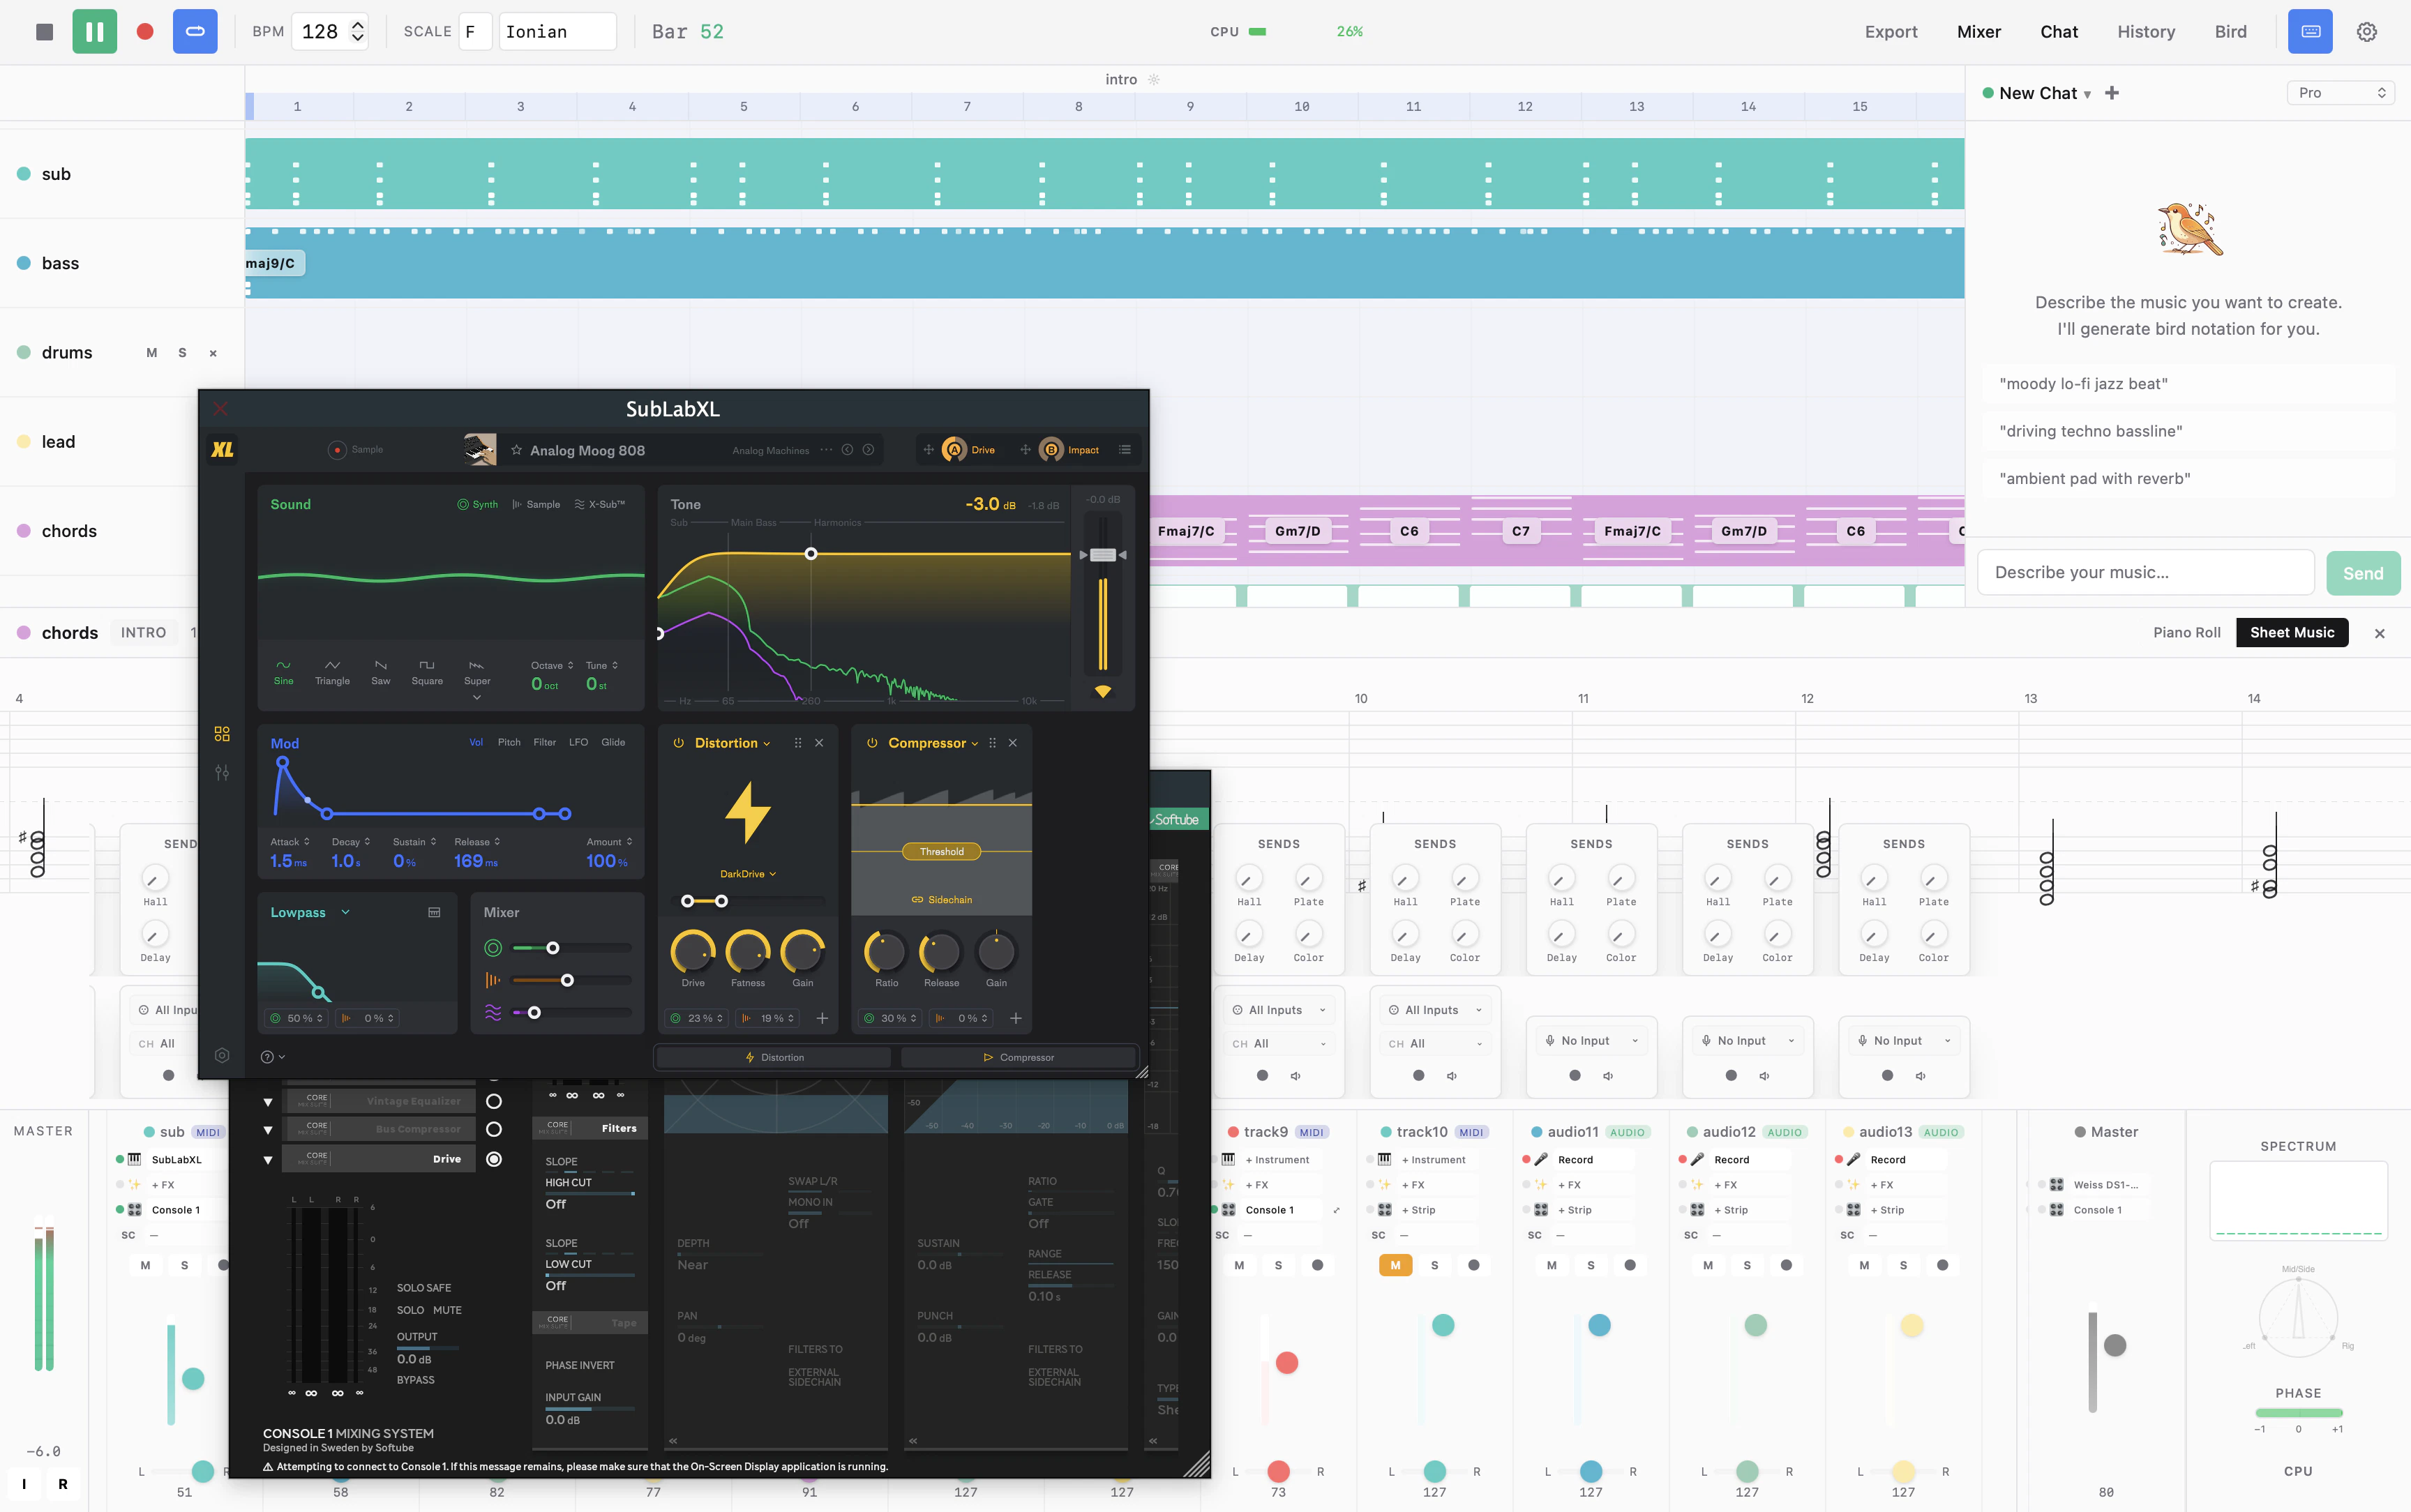Screen dimensions: 2411x1512
Task: Solo the track10 channel strip
Action: pos(1435,1264)
